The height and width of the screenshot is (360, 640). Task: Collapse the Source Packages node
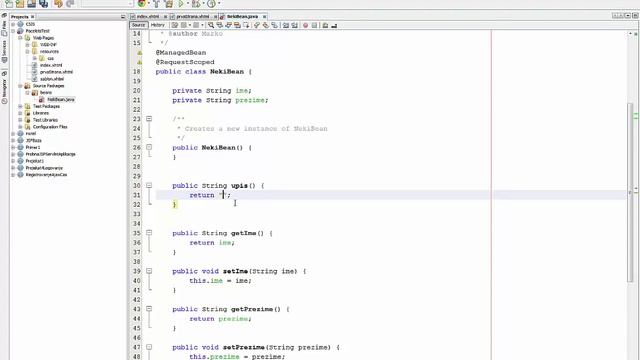pos(20,86)
